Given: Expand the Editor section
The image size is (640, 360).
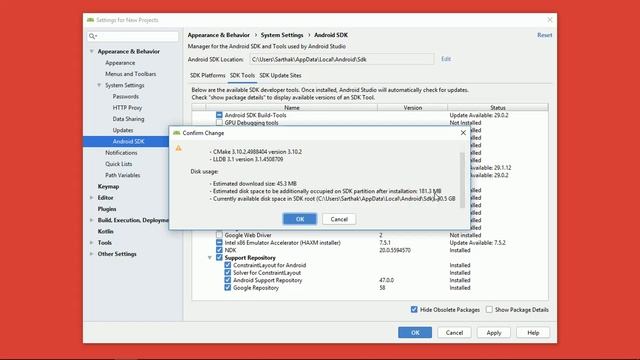Looking at the screenshot, I should 91,198.
